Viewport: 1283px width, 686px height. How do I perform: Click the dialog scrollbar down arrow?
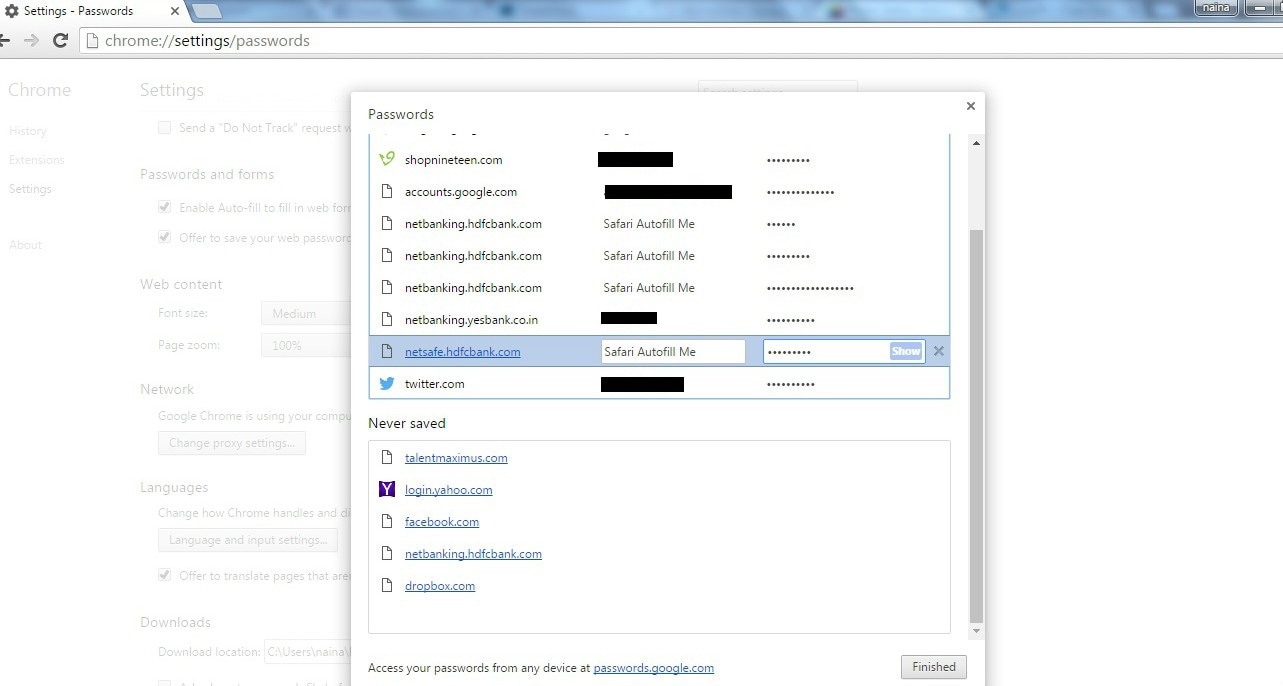pyautogui.click(x=977, y=633)
